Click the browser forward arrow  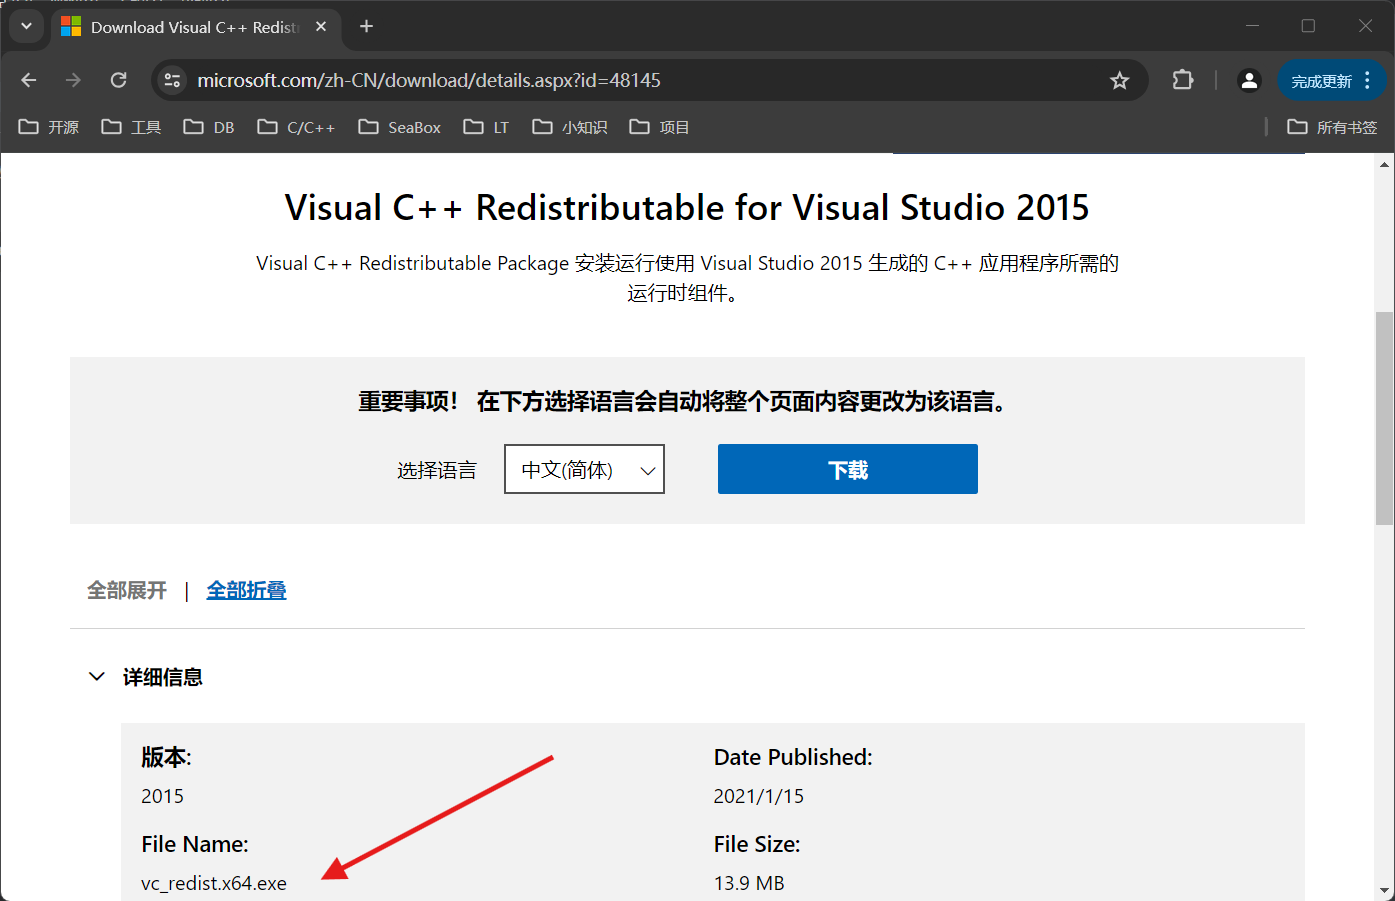coord(73,80)
